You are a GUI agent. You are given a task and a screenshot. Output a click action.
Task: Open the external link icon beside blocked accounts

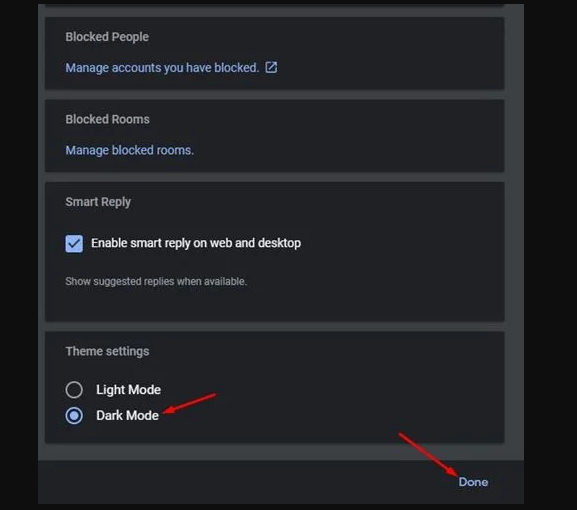click(271, 67)
